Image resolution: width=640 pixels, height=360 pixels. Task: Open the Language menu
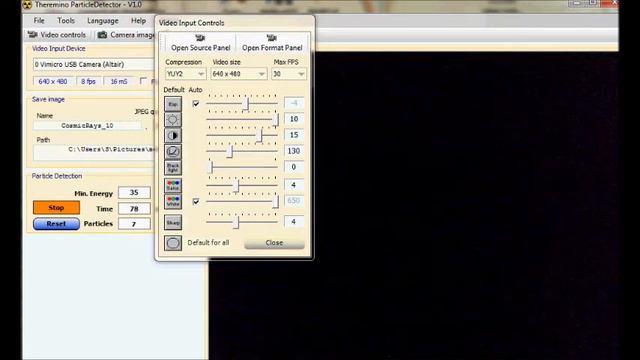103,20
